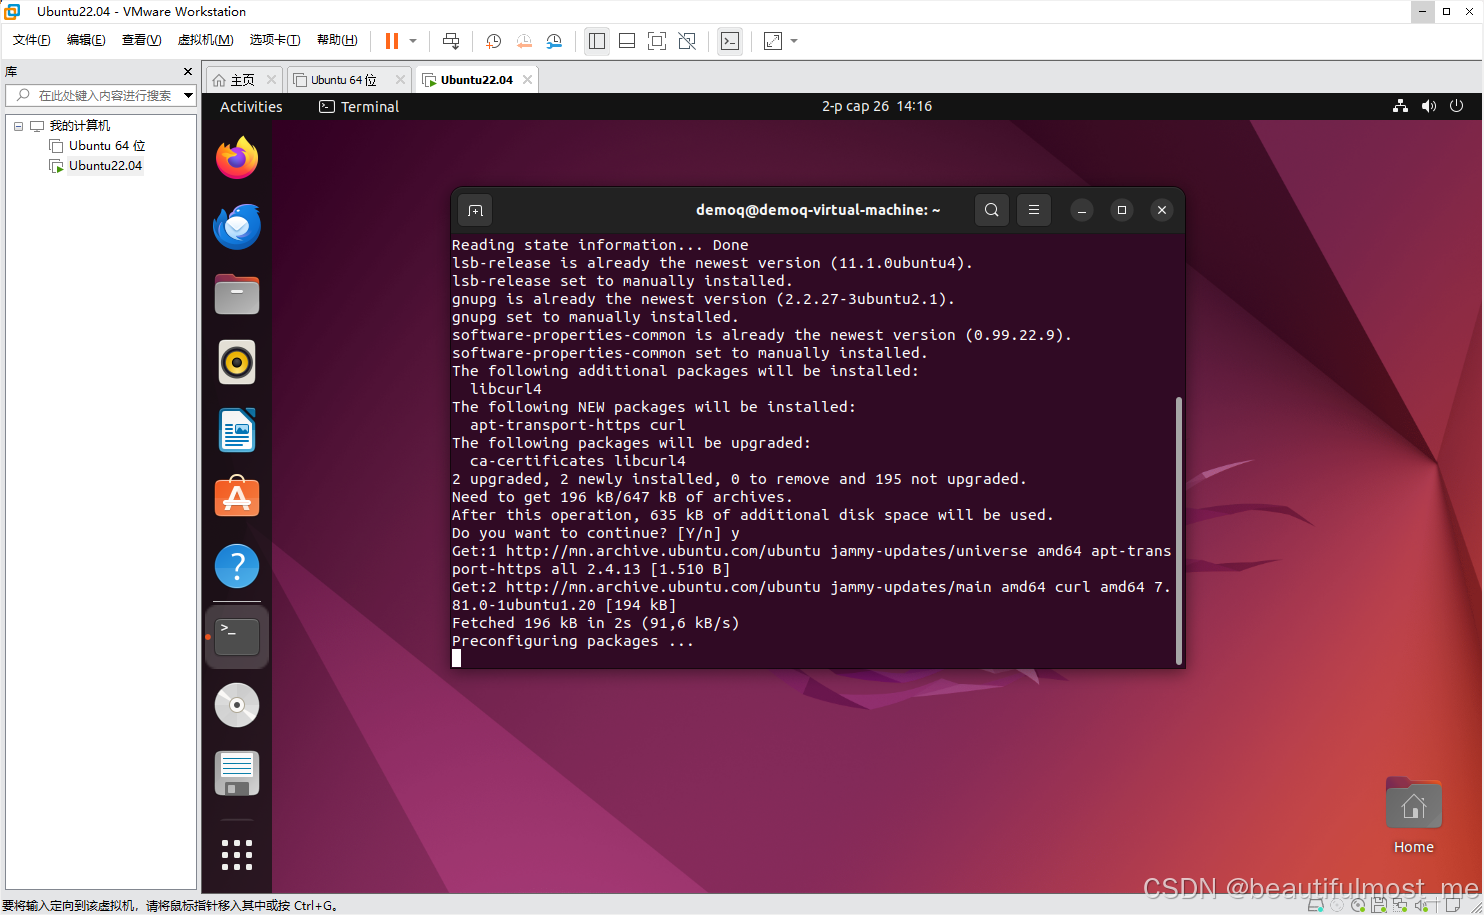This screenshot has height=915, width=1484.
Task: Toggle the thumbnail bar view
Action: point(626,41)
